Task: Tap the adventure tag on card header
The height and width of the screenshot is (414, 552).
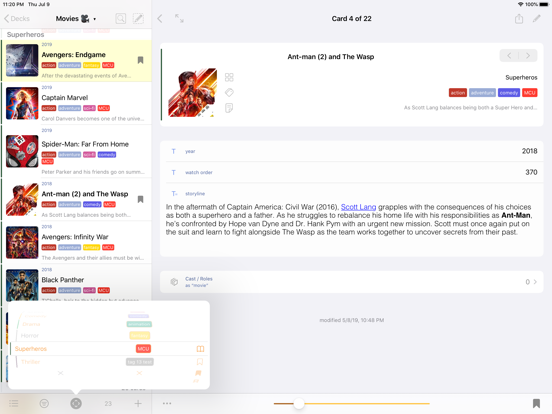Action: 482,93
